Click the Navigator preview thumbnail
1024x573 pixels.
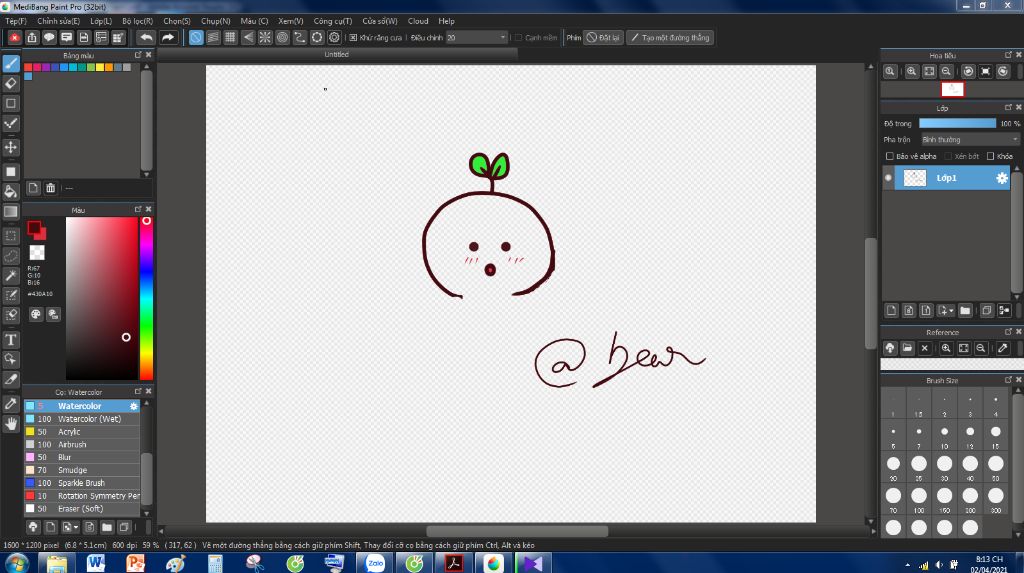(x=952, y=90)
